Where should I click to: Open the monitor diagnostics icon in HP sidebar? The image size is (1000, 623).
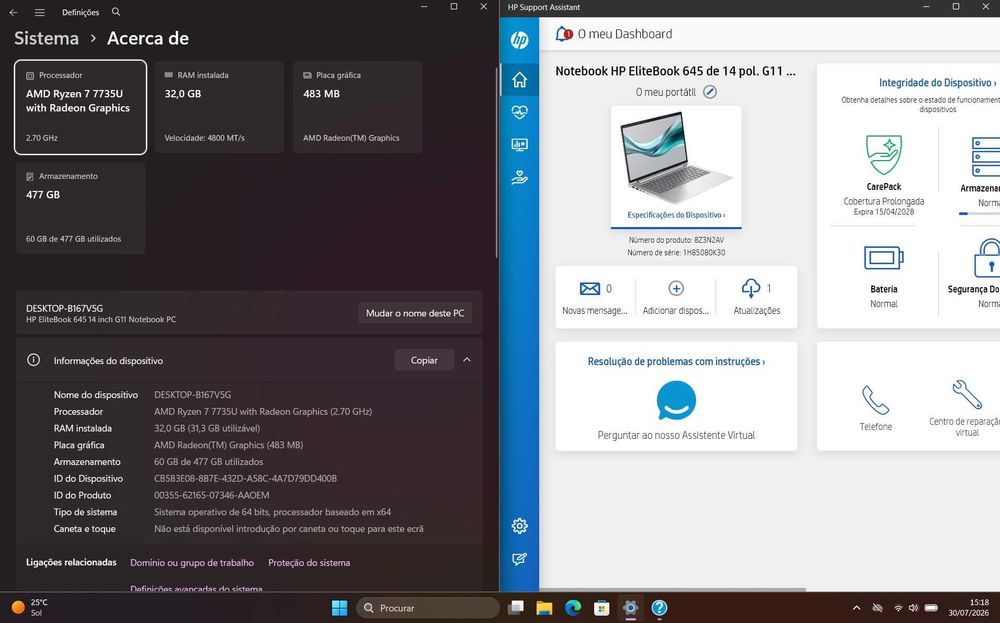(x=520, y=145)
